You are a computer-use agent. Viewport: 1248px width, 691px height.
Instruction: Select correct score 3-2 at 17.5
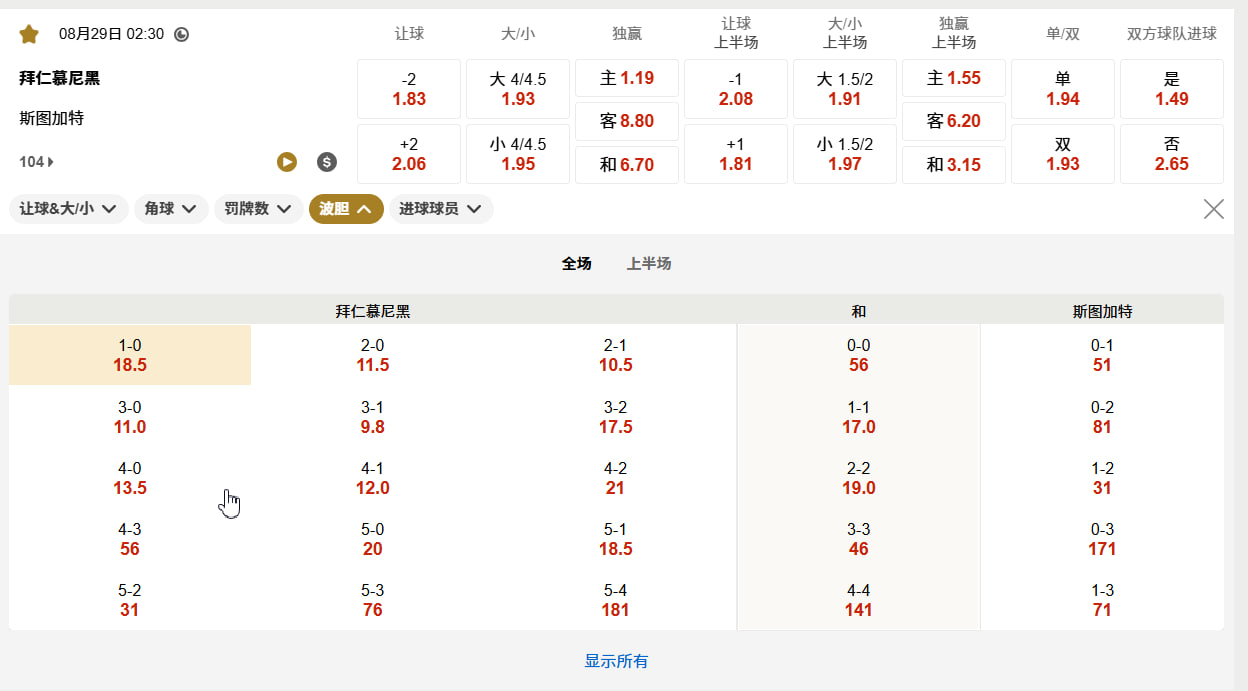click(x=616, y=417)
